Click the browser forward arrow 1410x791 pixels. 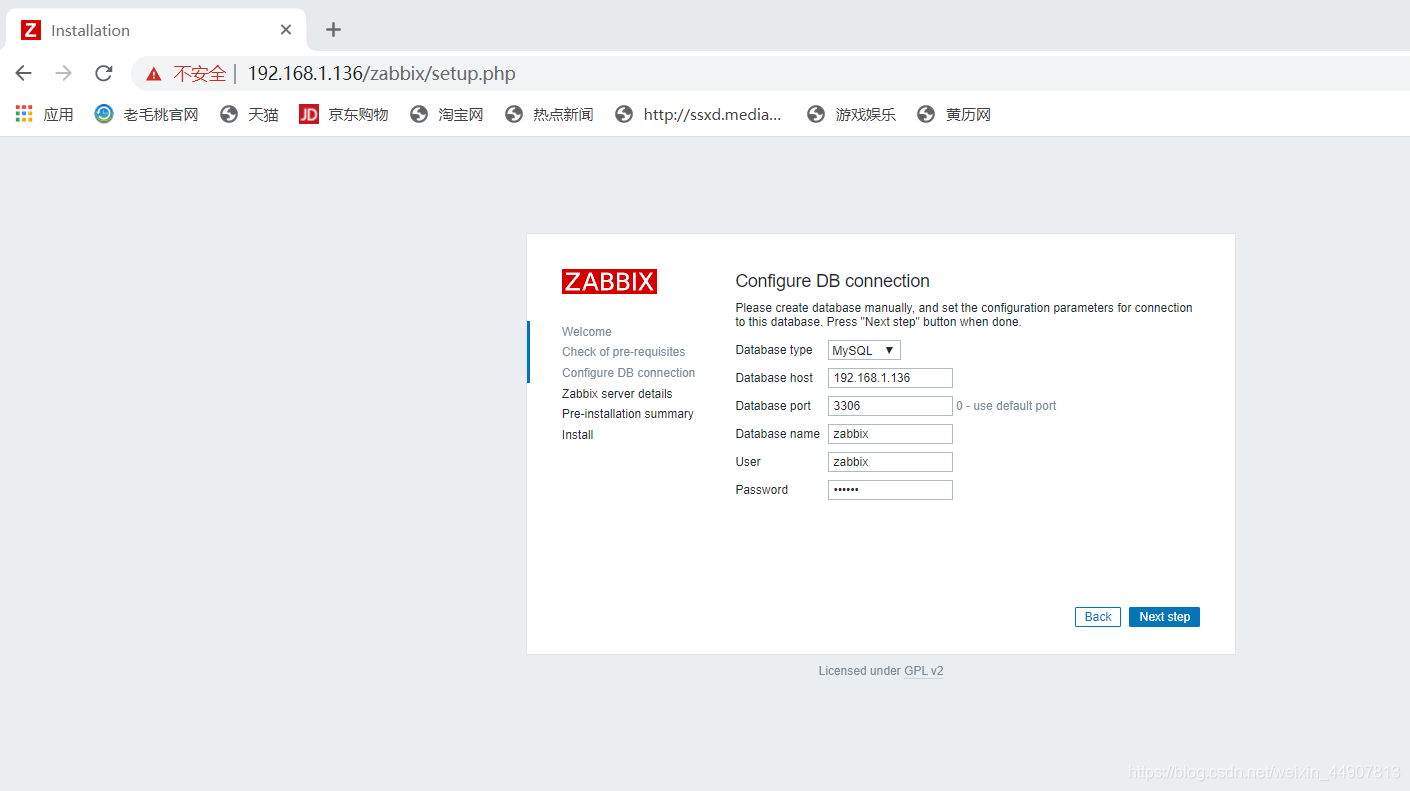point(64,73)
